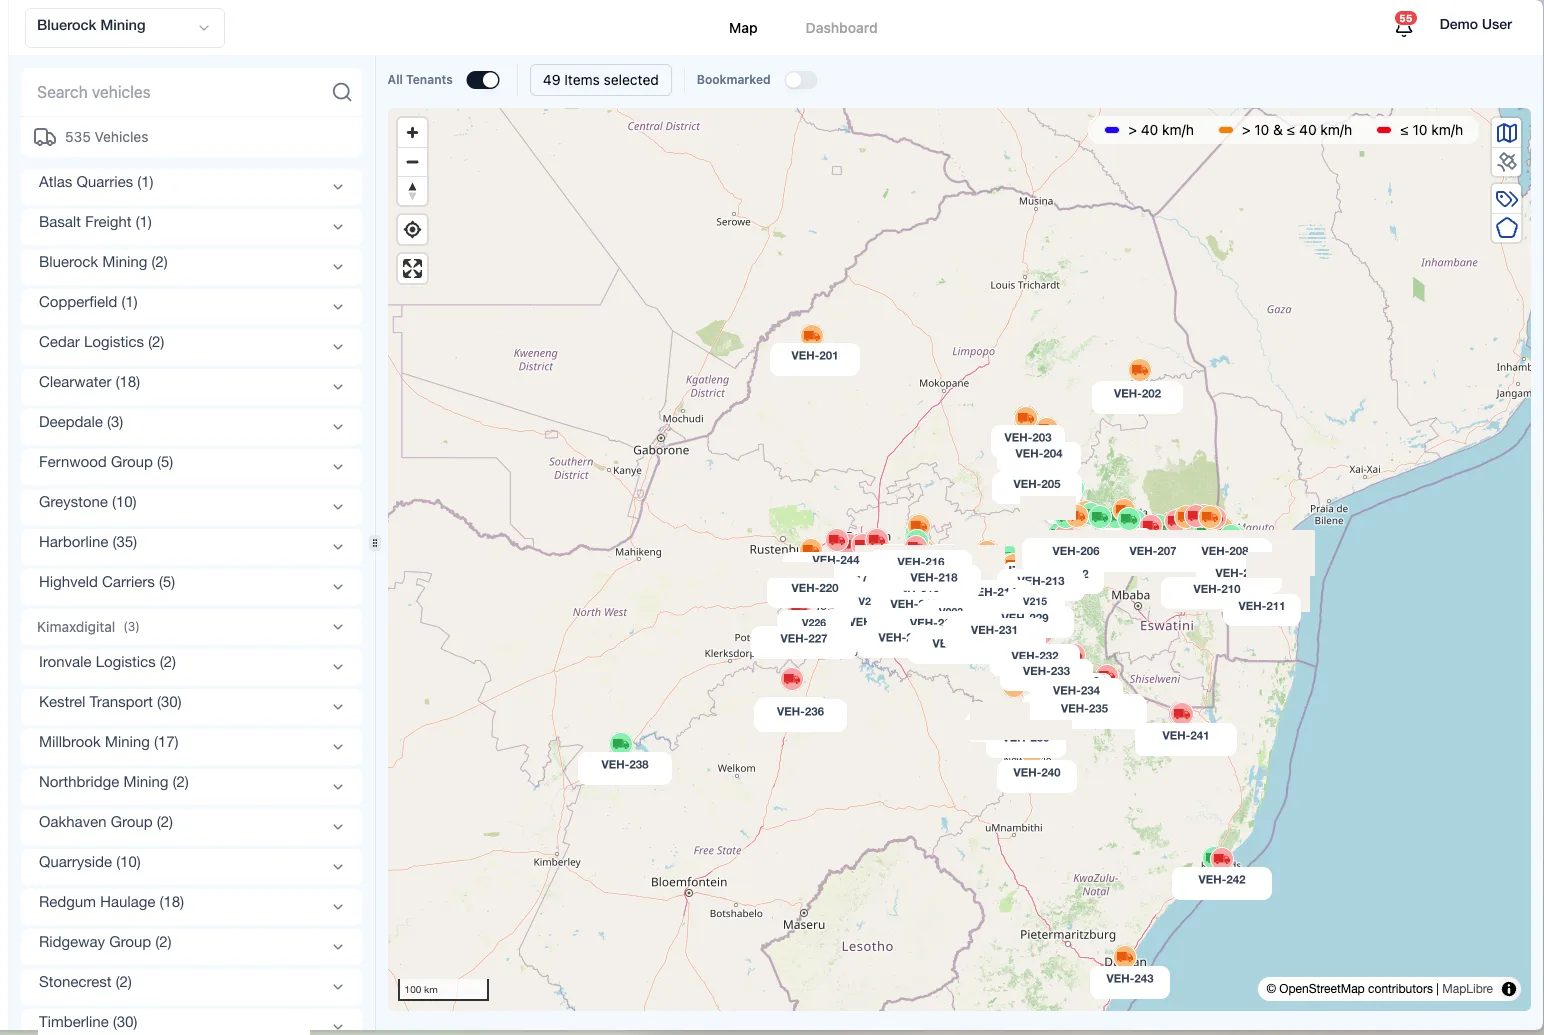Image resolution: width=1544 pixels, height=1035 pixels.
Task: Switch to the Dashboard tab
Action: coord(841,28)
